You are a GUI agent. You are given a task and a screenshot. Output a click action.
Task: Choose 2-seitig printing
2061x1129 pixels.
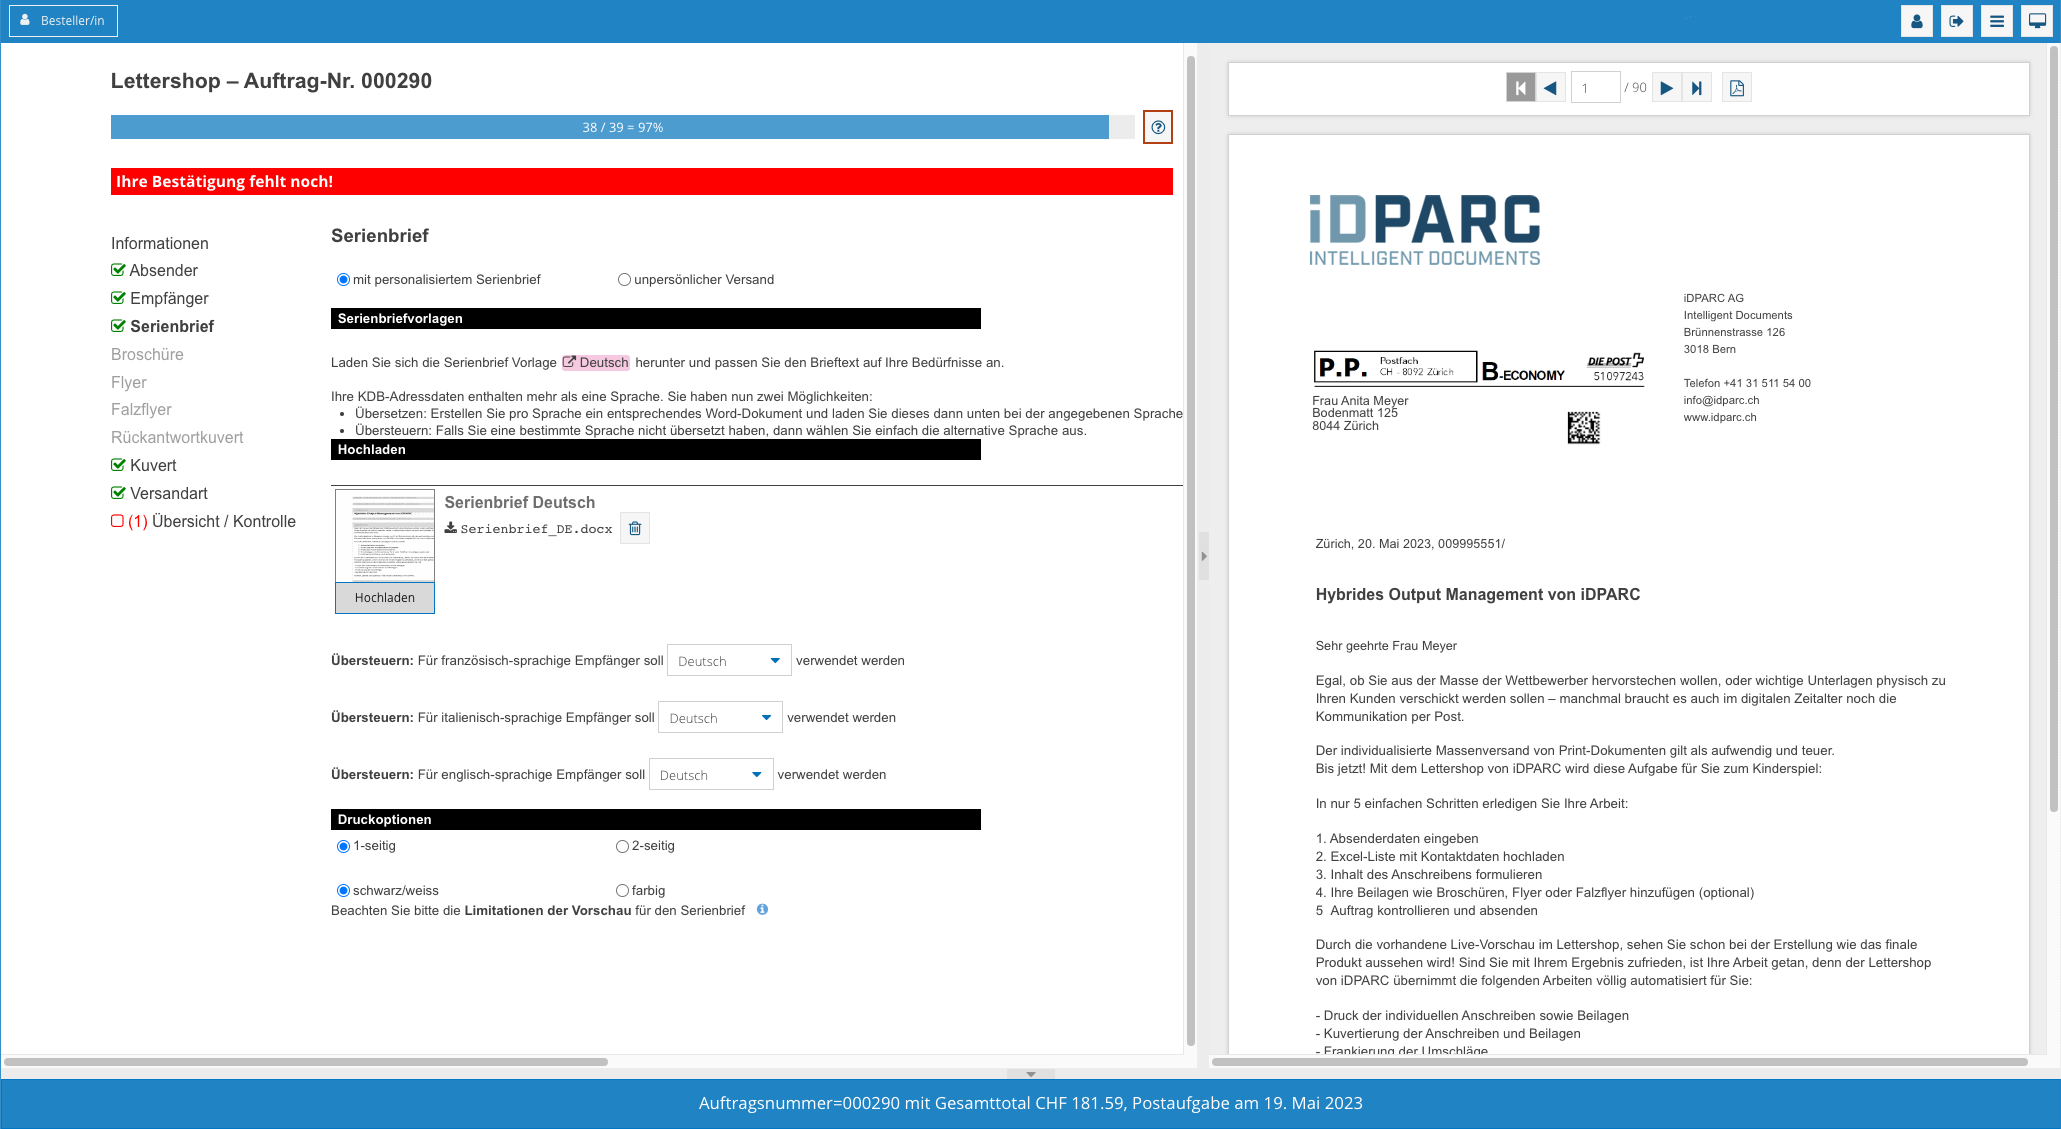click(x=622, y=846)
